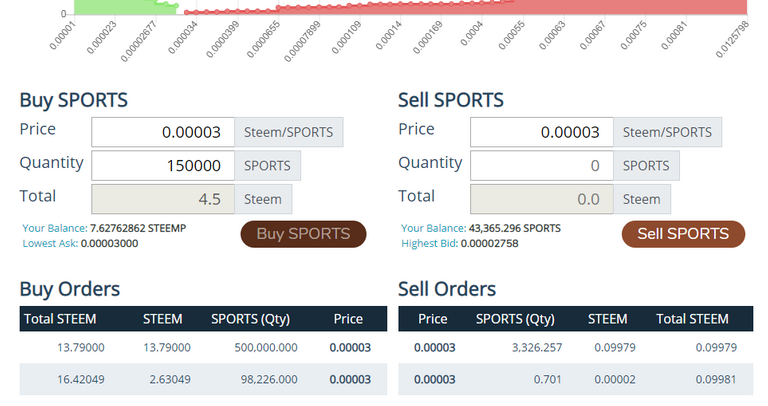Click the Lowest Ask value 0.00003000
This screenshot has height=406, width=768.
click(109, 243)
